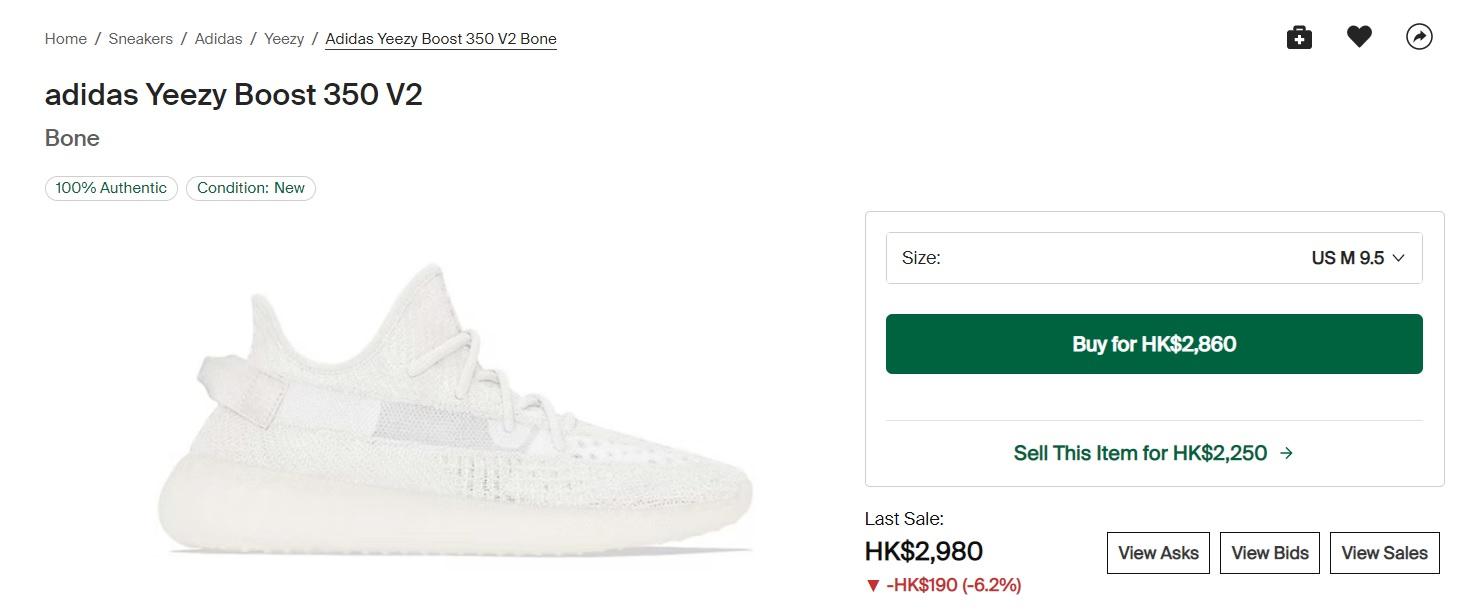Click the 100% Authentic badge

[111, 188]
